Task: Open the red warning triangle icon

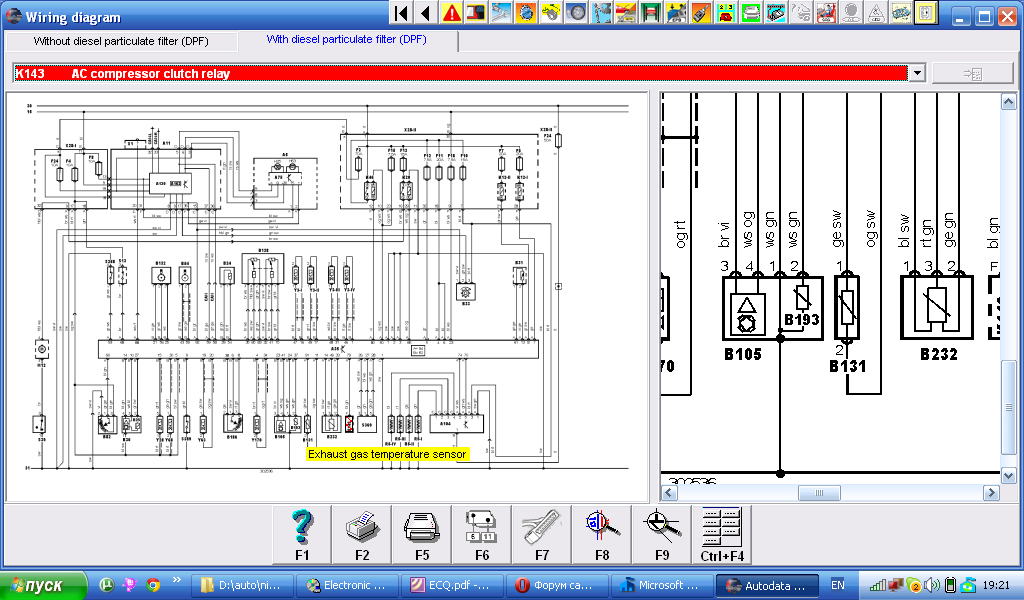Action: (x=451, y=13)
